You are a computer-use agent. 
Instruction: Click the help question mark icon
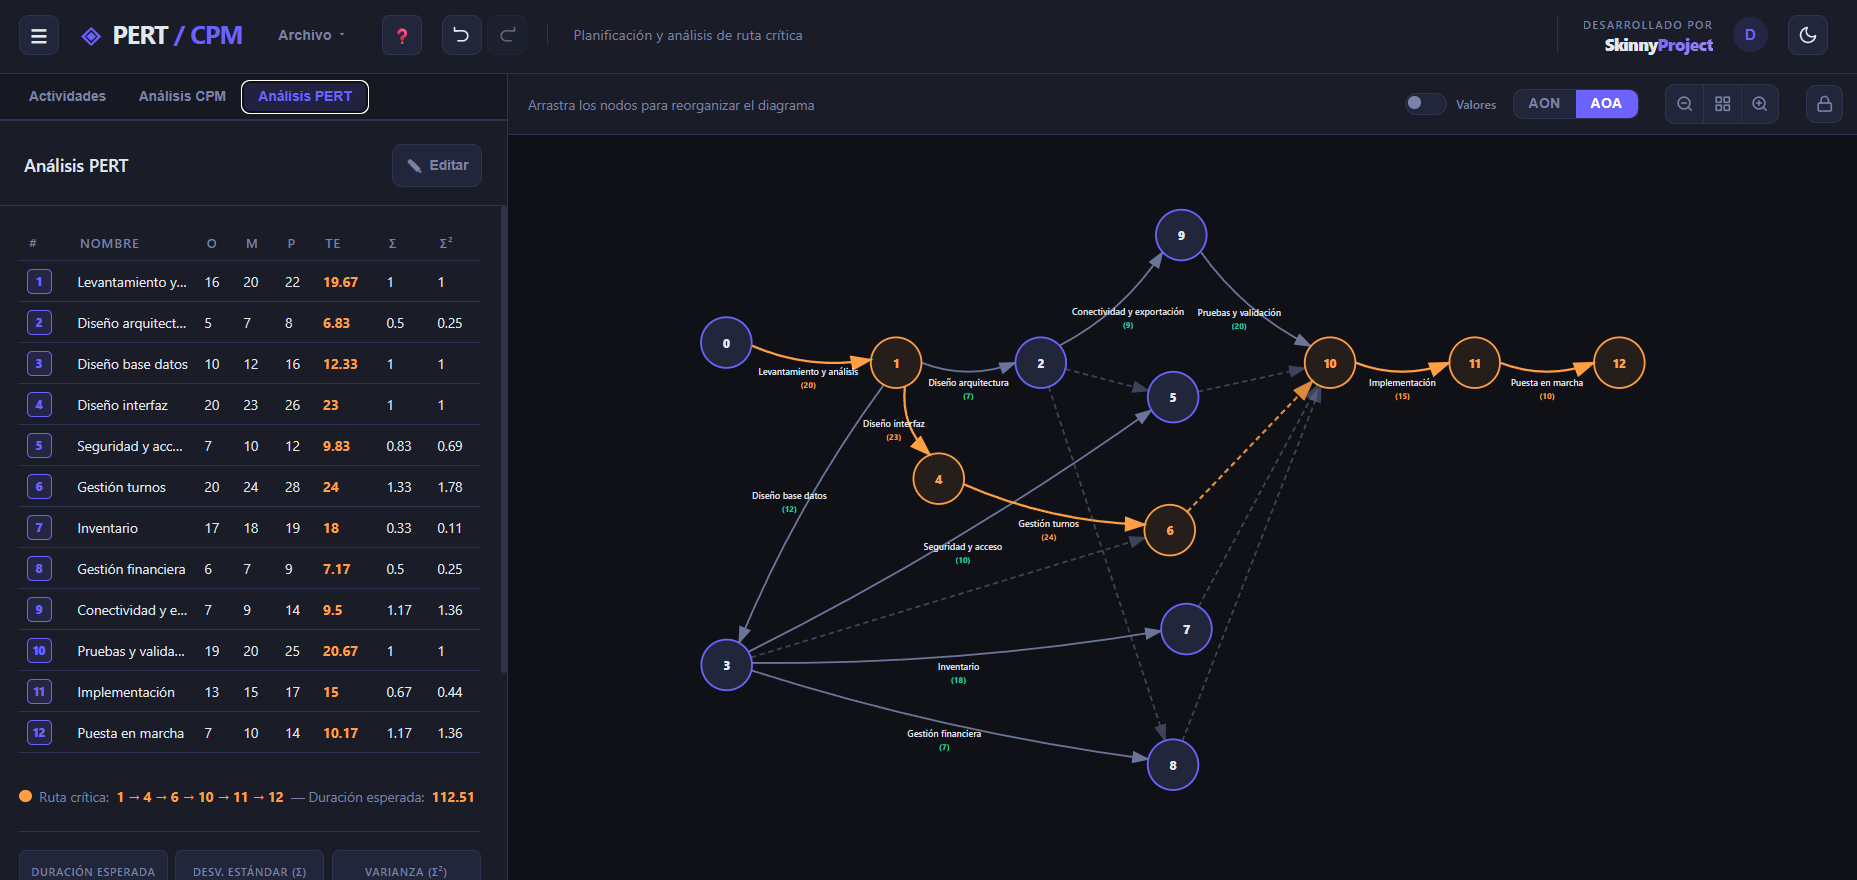pos(402,36)
